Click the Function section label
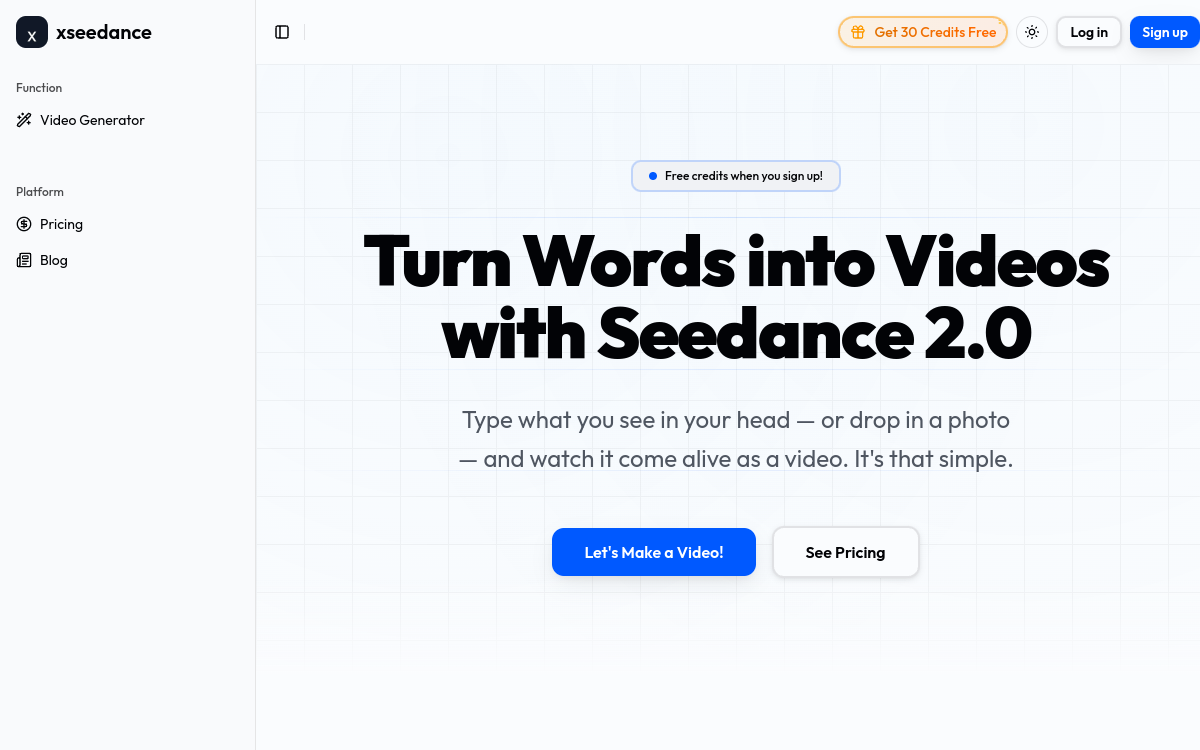Screen dimensions: 1200x750 tap(39, 88)
